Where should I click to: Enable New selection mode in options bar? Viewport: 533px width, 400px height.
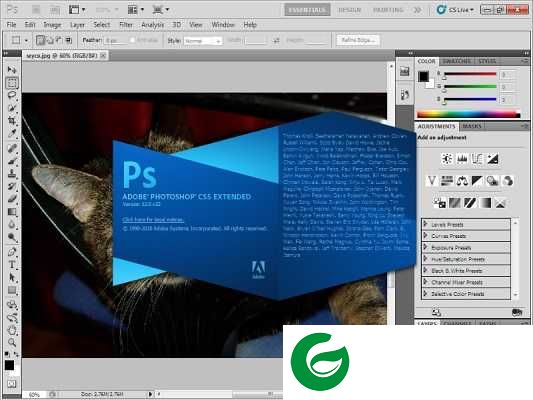coord(40,40)
